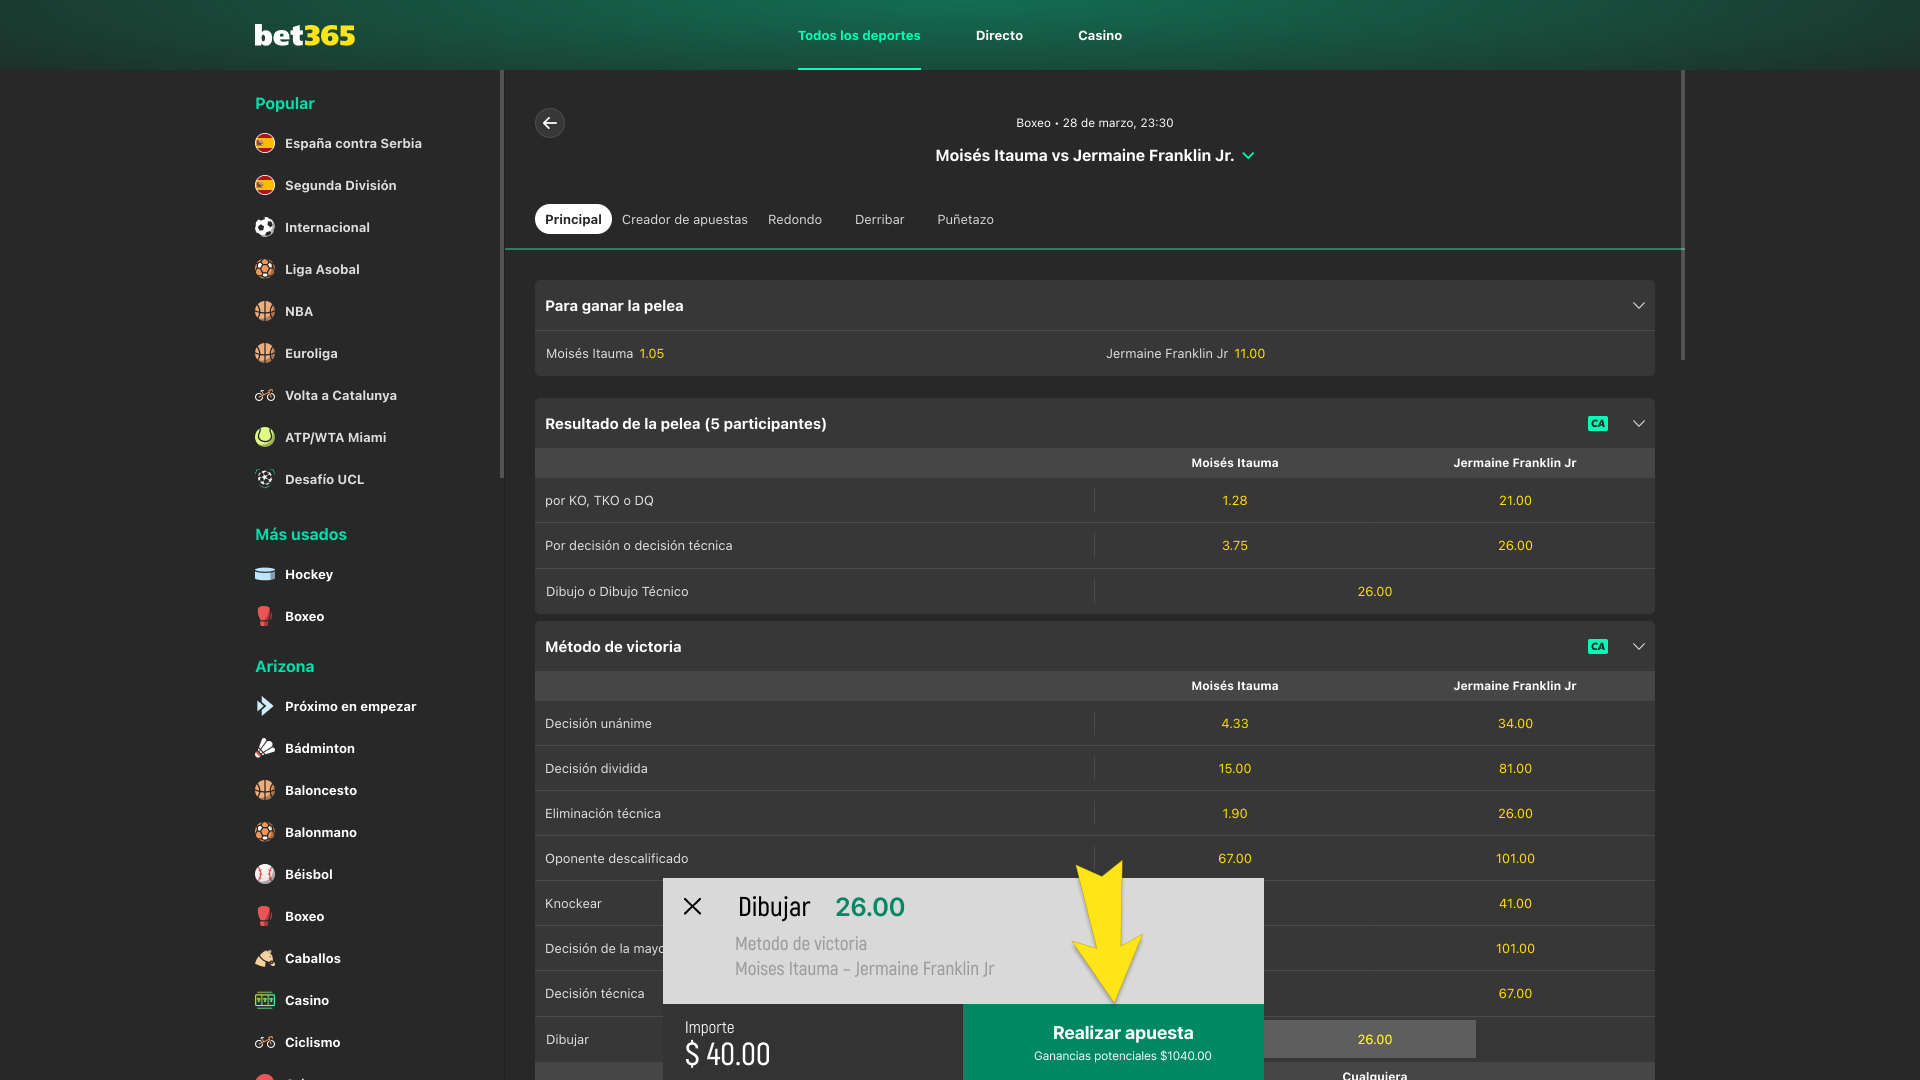Click Caballos horse icon
Image resolution: width=1920 pixels, height=1080 pixels.
265,958
